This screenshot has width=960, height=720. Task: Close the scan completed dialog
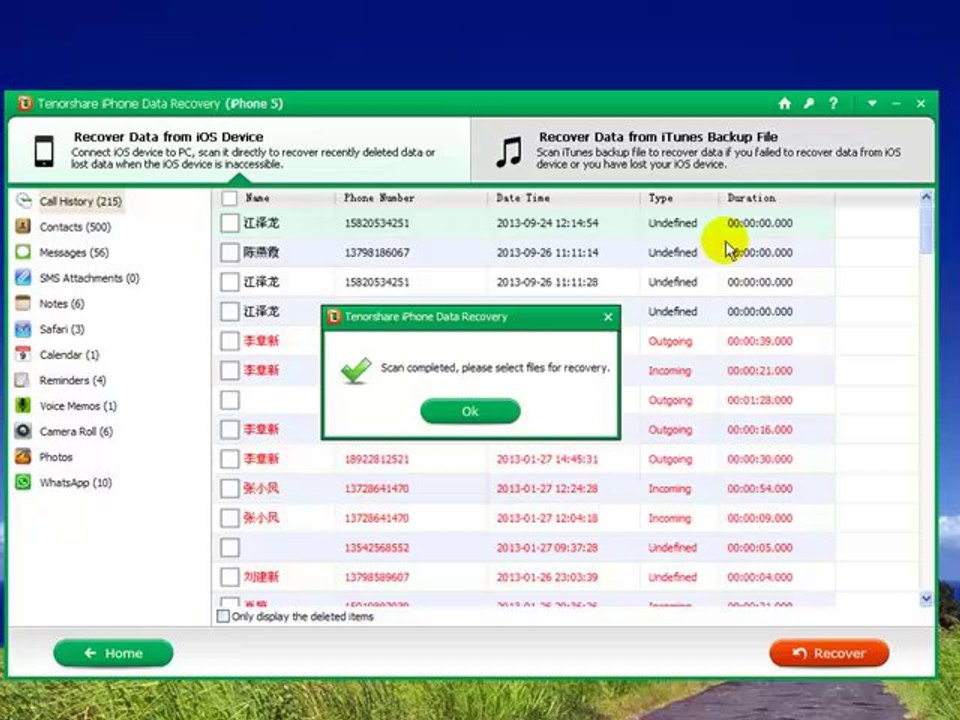pos(608,317)
